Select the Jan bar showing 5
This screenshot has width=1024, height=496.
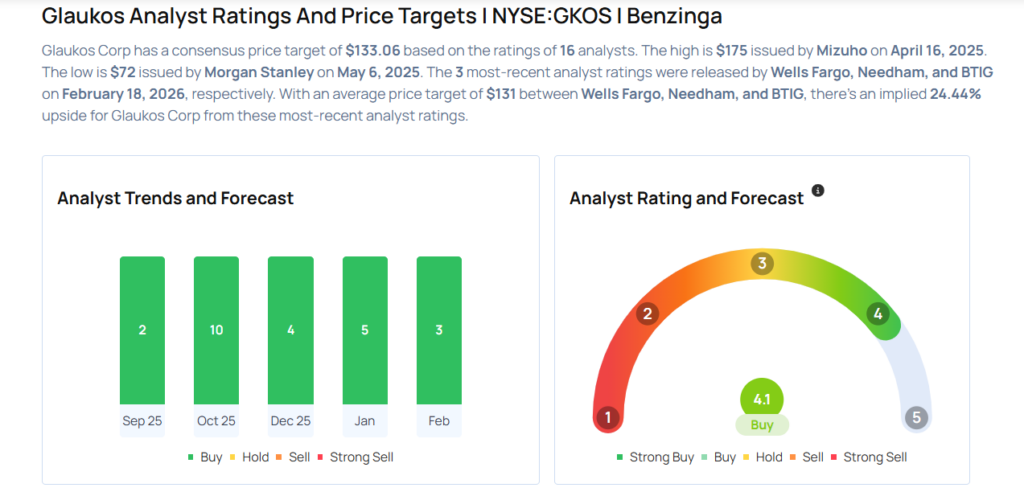click(365, 330)
